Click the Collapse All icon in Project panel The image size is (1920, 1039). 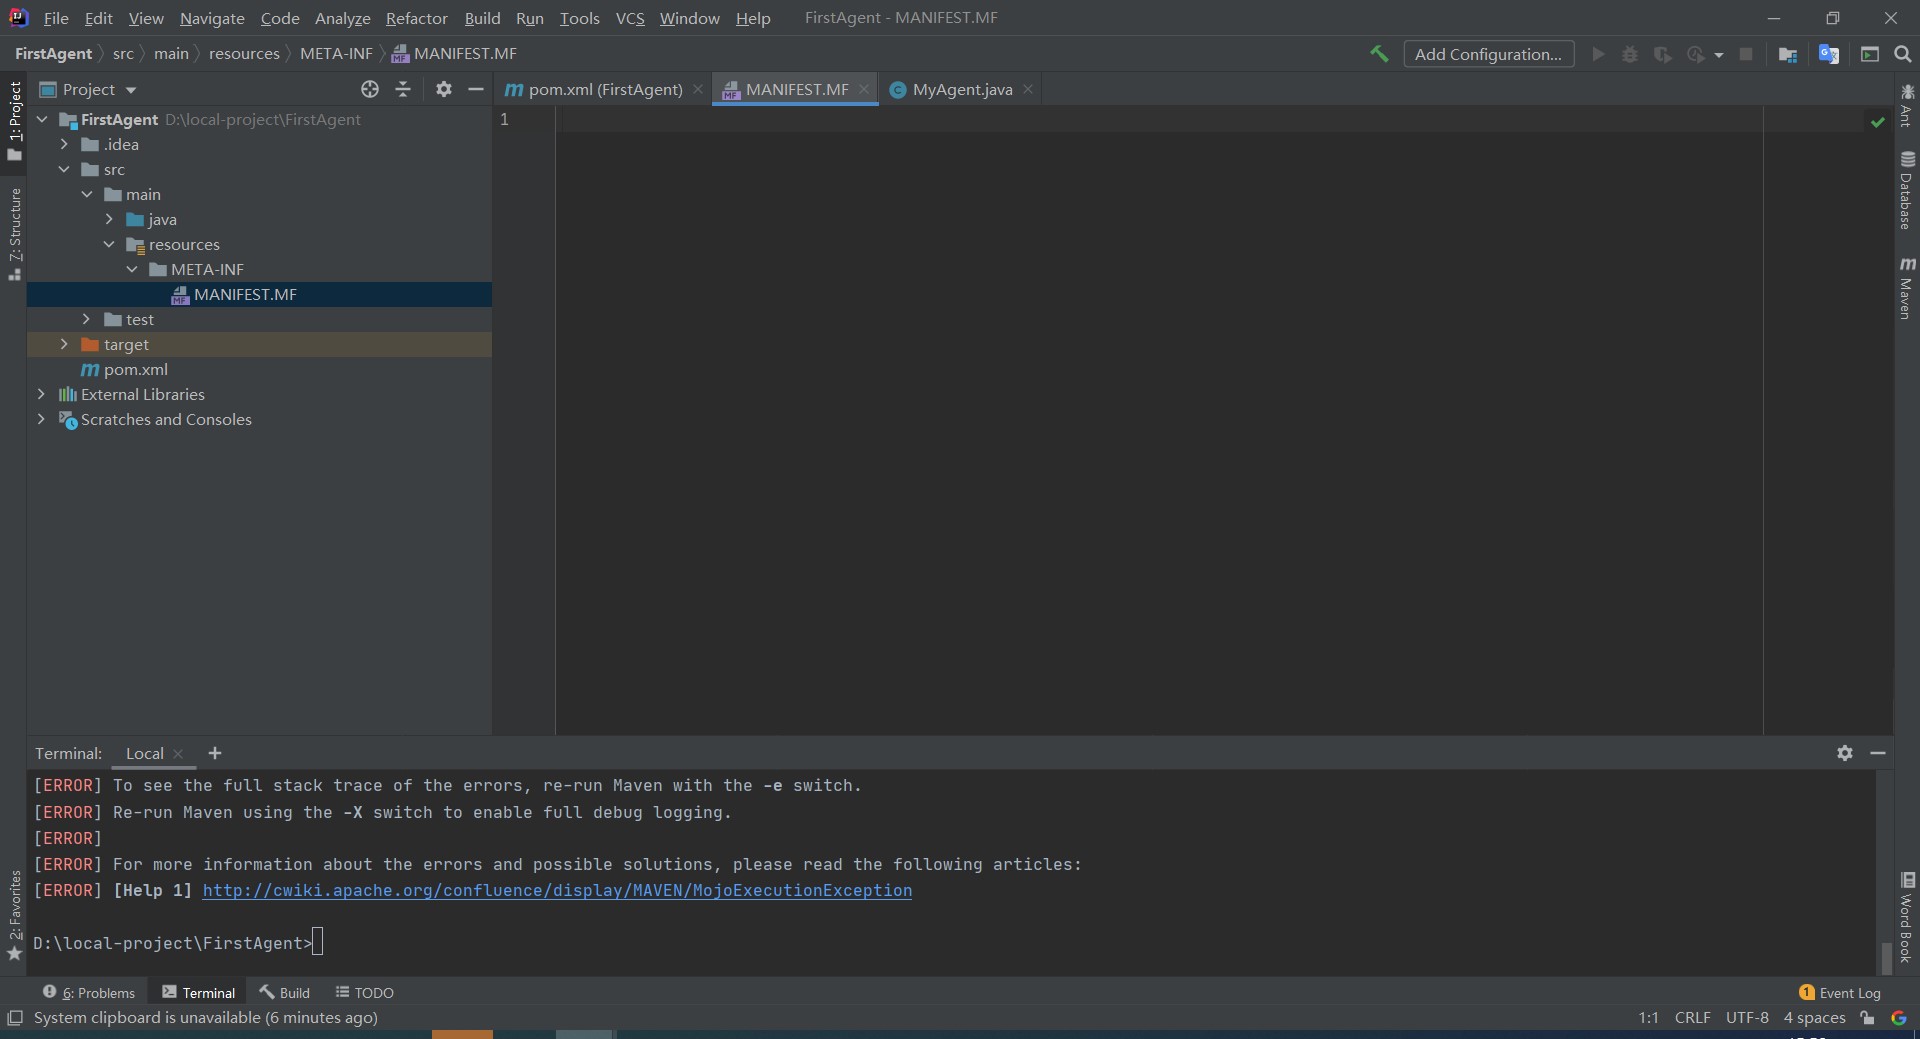click(403, 89)
